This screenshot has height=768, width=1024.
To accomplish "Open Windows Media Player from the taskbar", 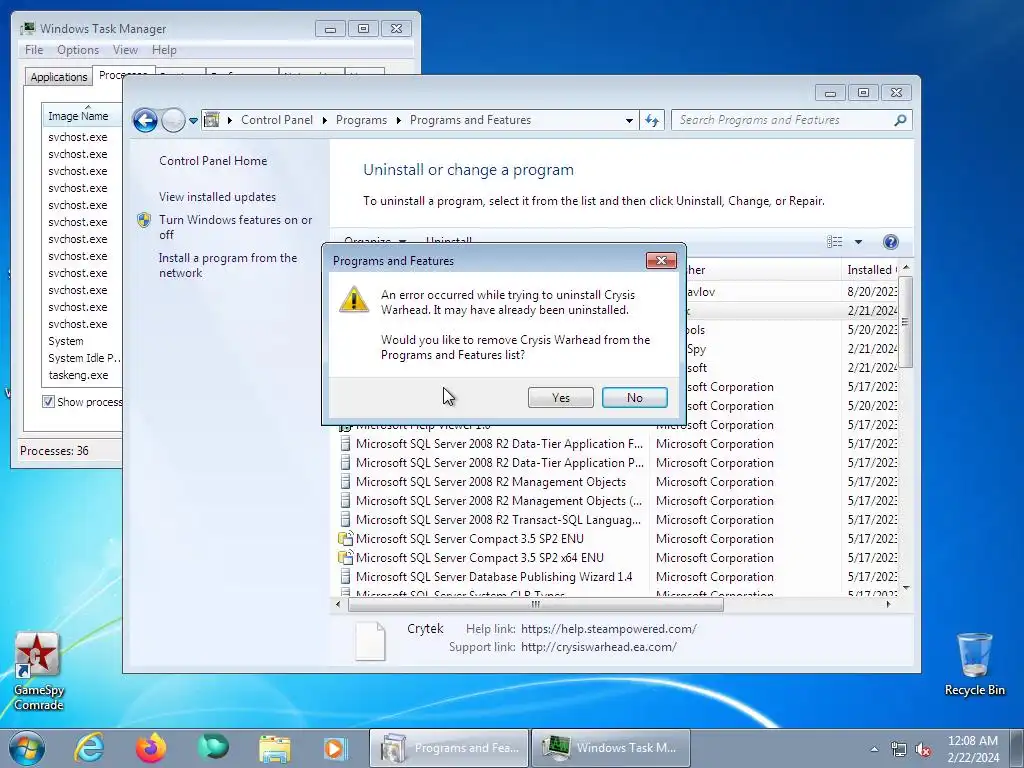I will coord(336,748).
